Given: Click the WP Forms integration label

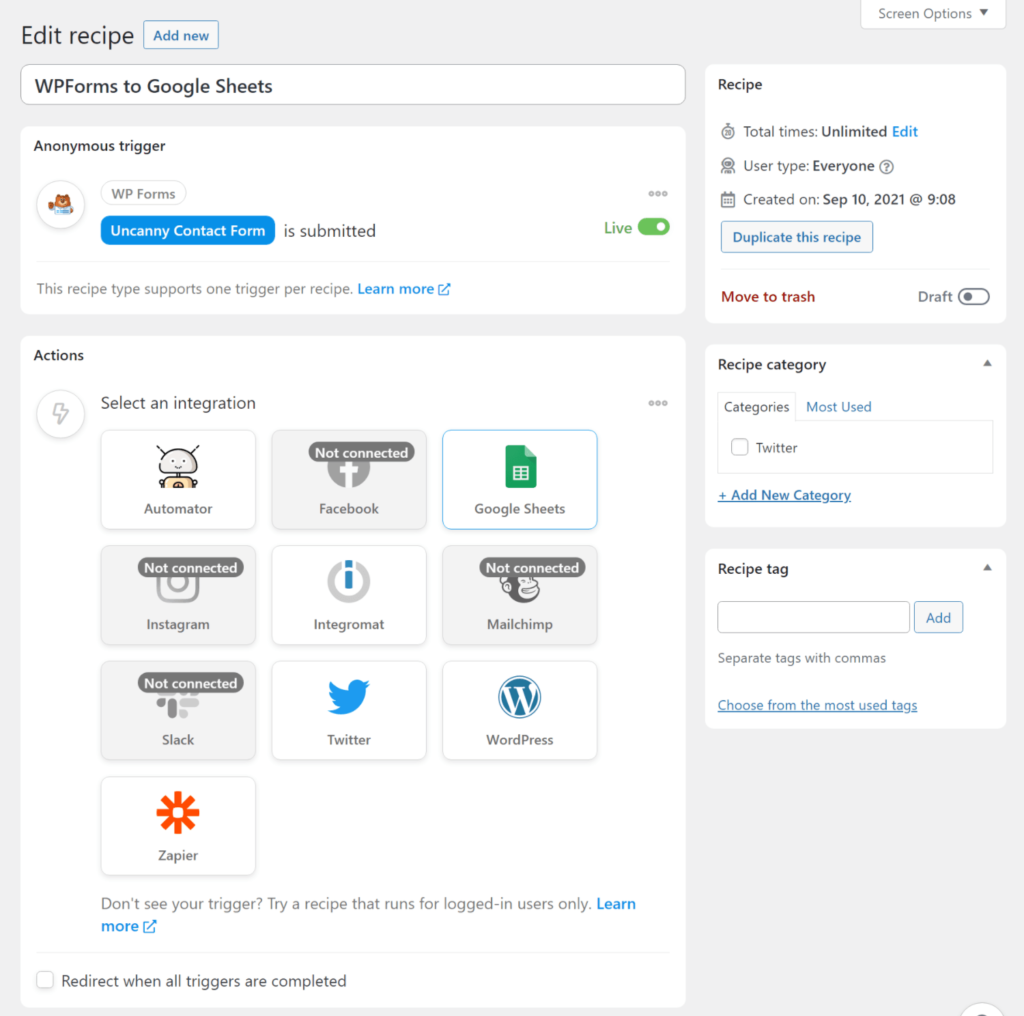Looking at the screenshot, I should point(143,194).
